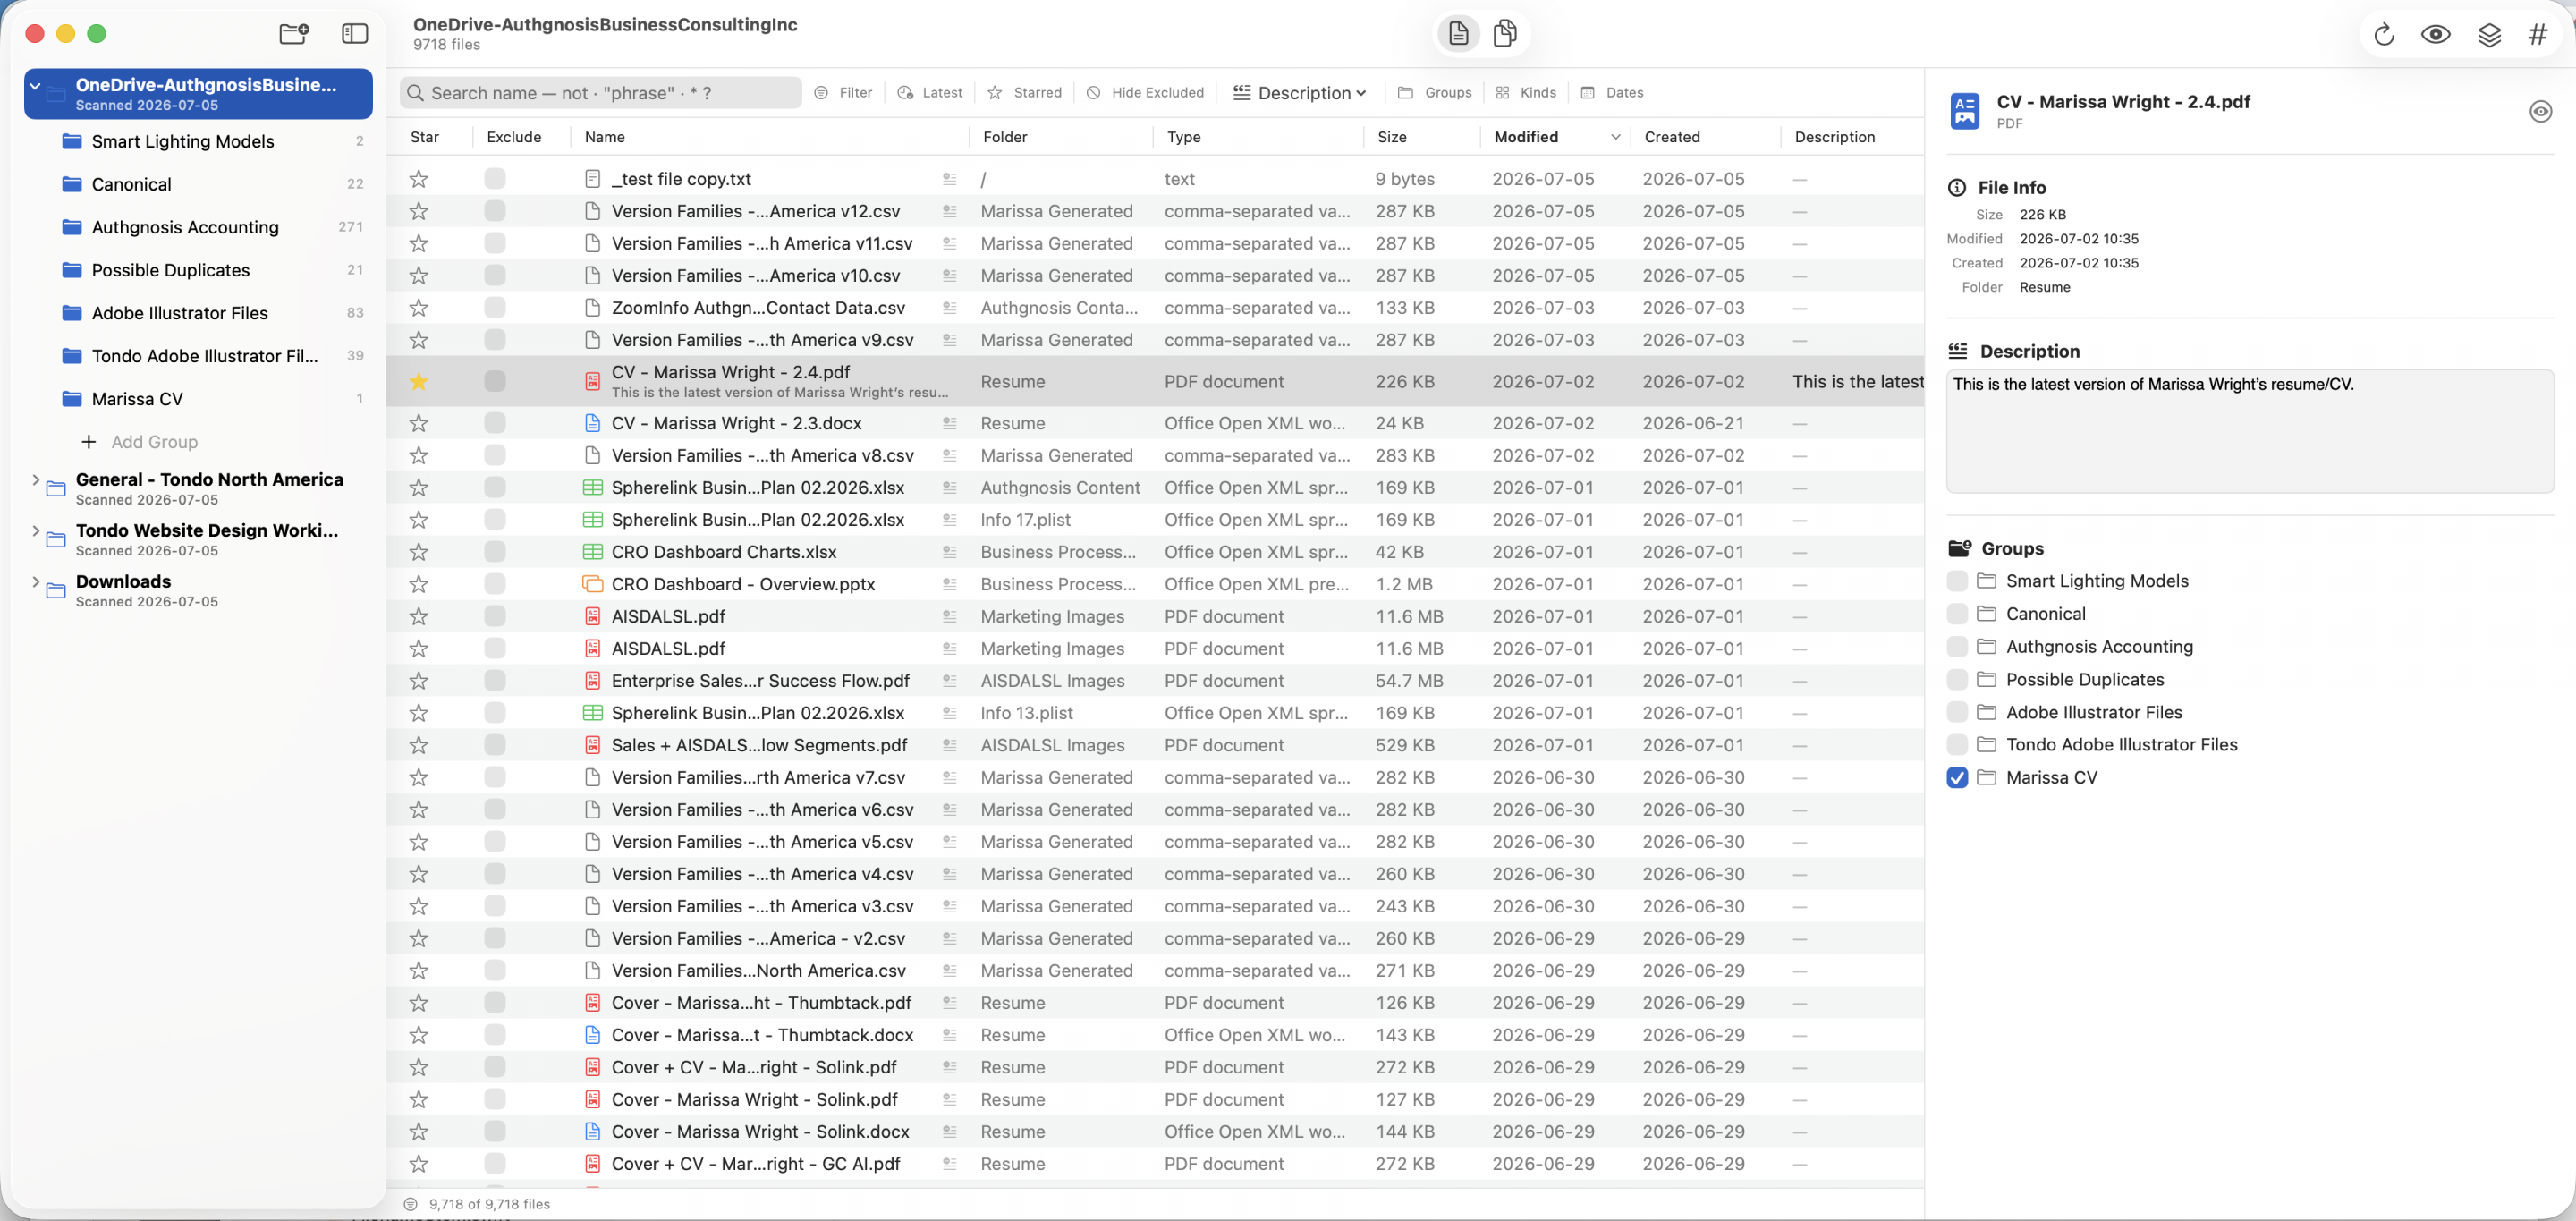Expand the Downloads source
The height and width of the screenshot is (1221, 2576).
point(36,582)
